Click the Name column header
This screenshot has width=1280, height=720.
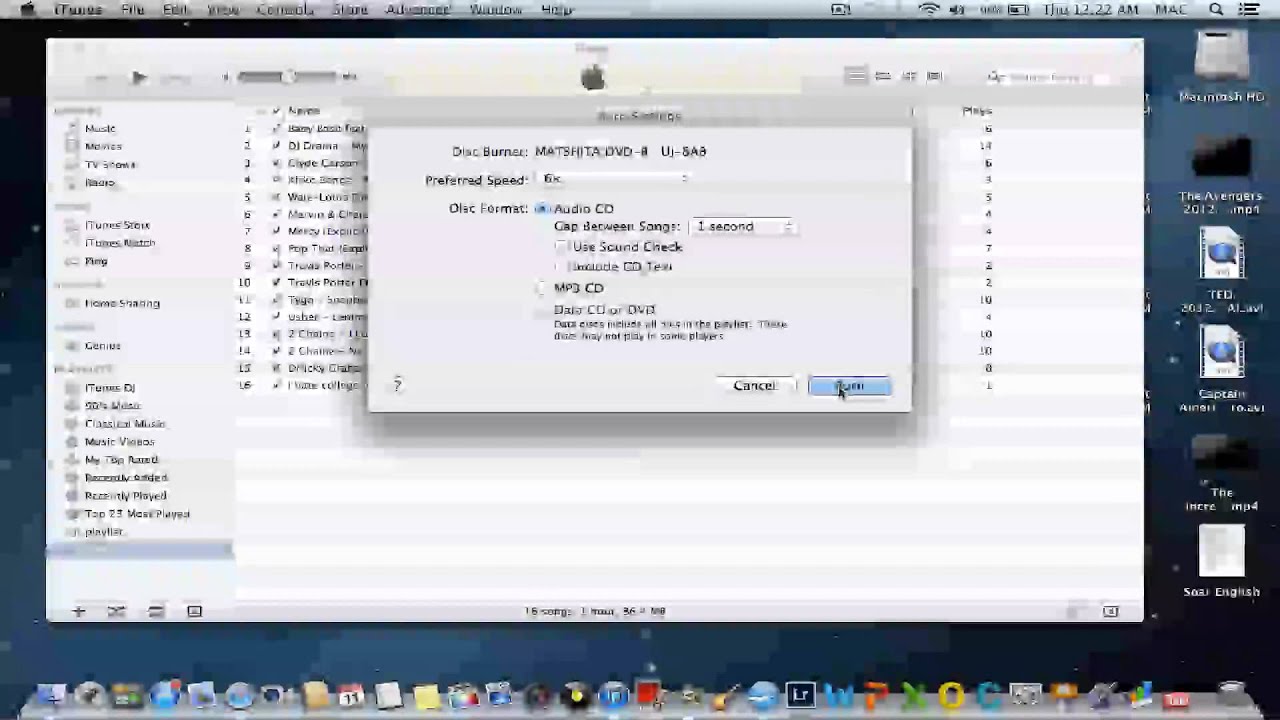304,111
